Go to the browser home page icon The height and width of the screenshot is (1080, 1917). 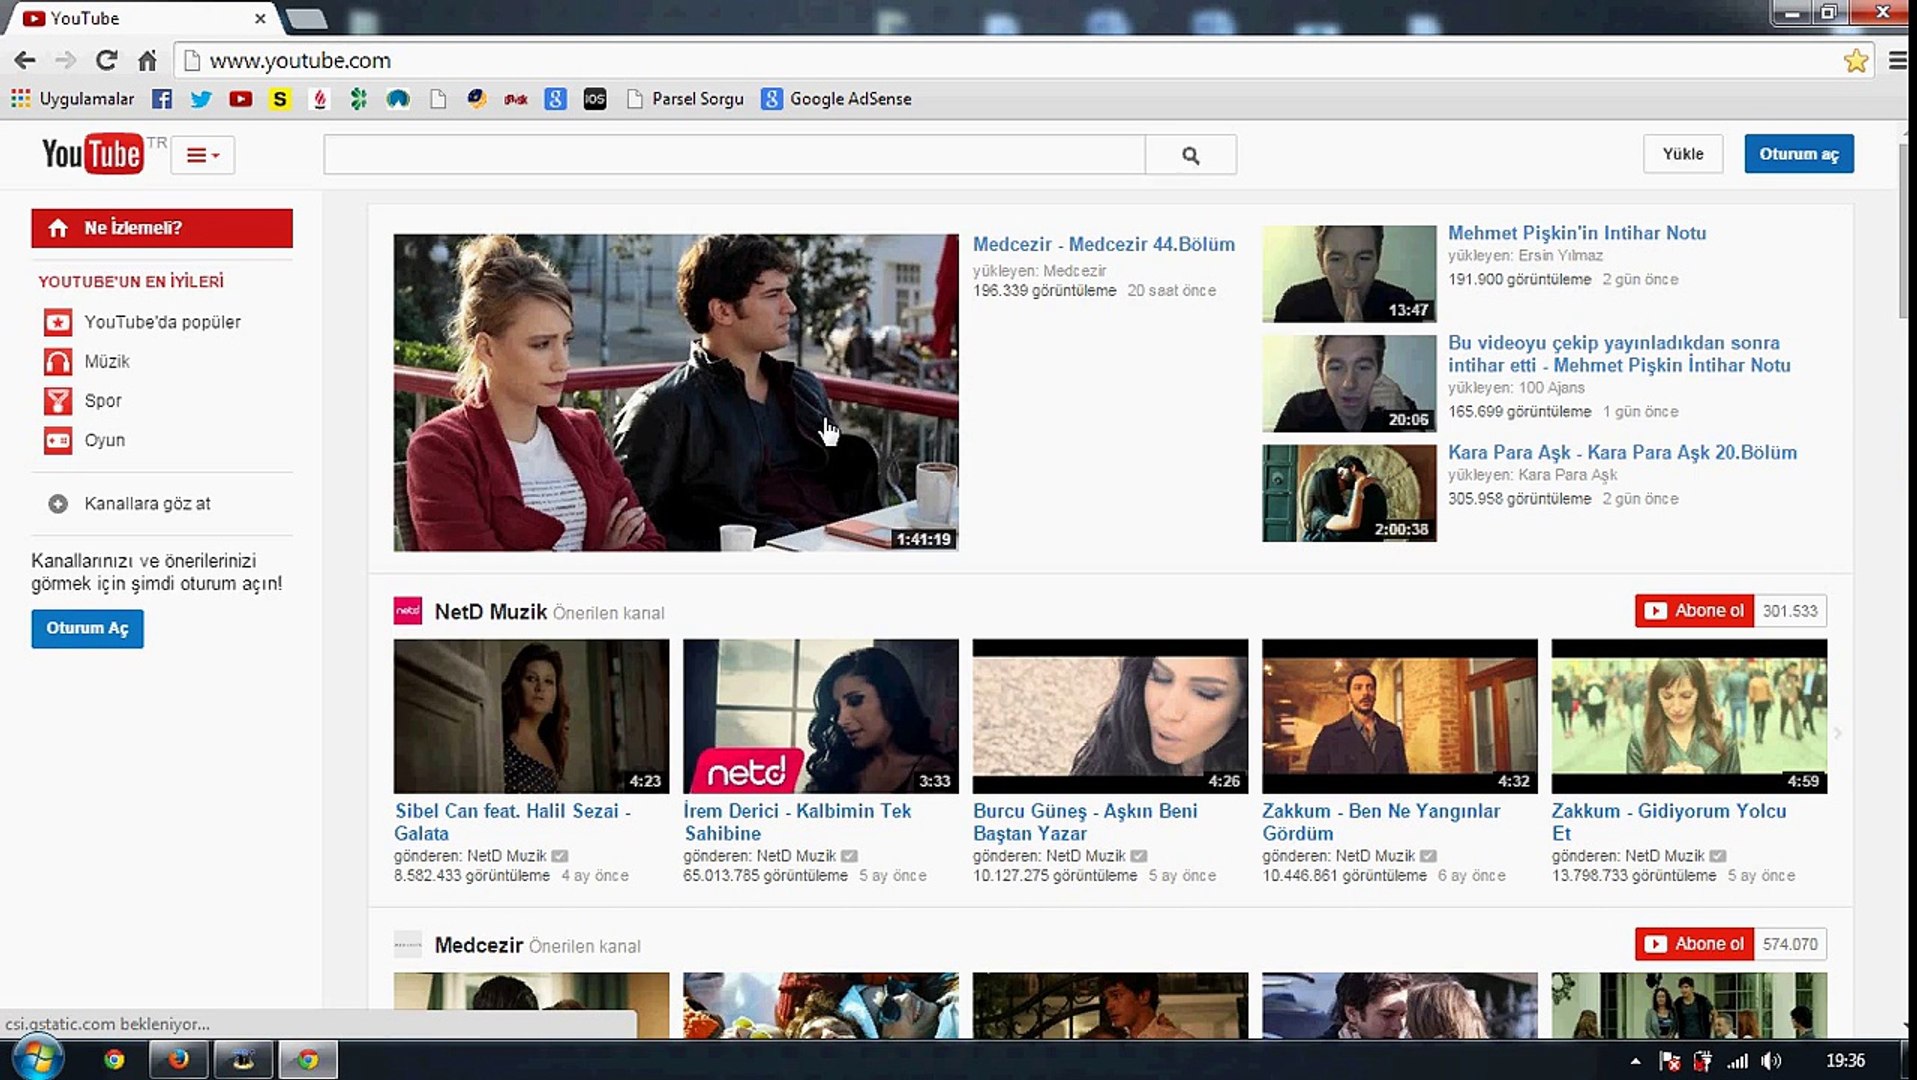(147, 61)
